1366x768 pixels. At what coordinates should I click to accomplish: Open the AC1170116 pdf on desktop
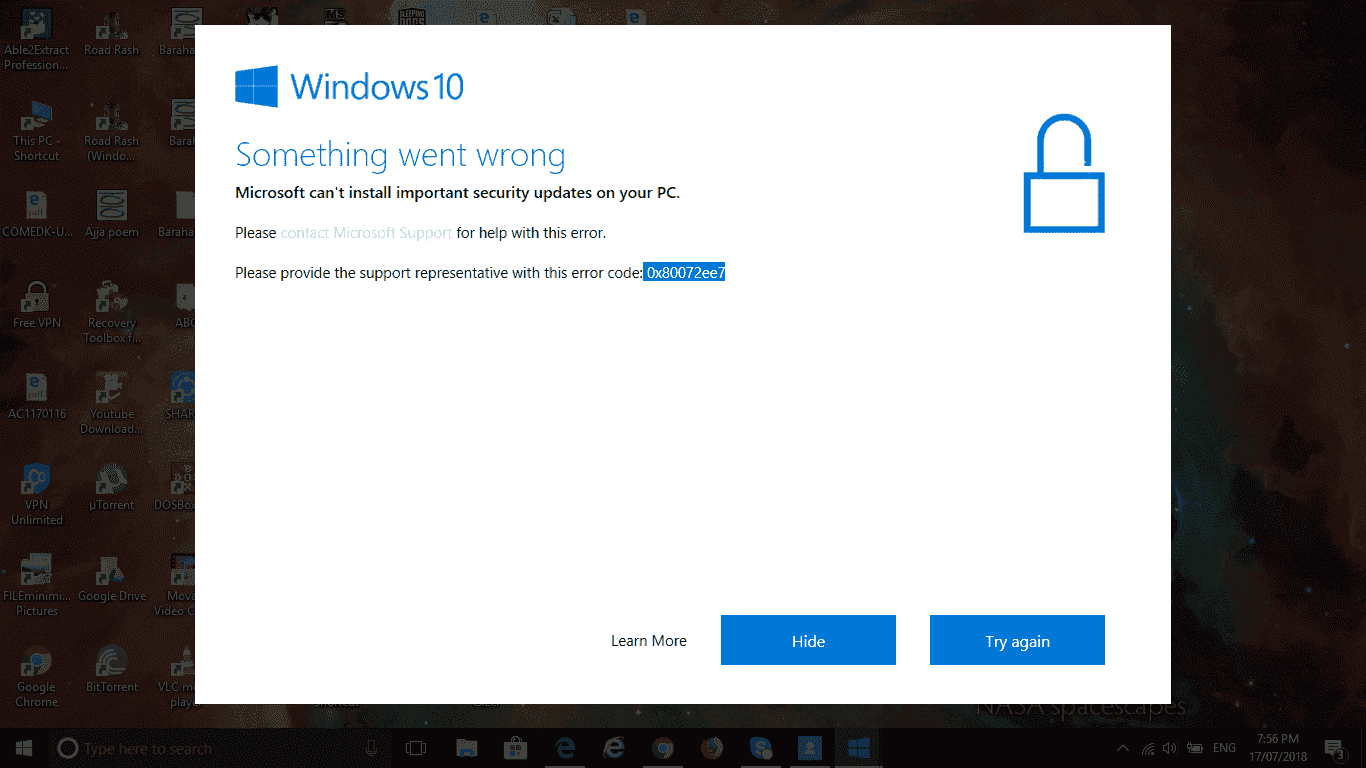point(37,396)
